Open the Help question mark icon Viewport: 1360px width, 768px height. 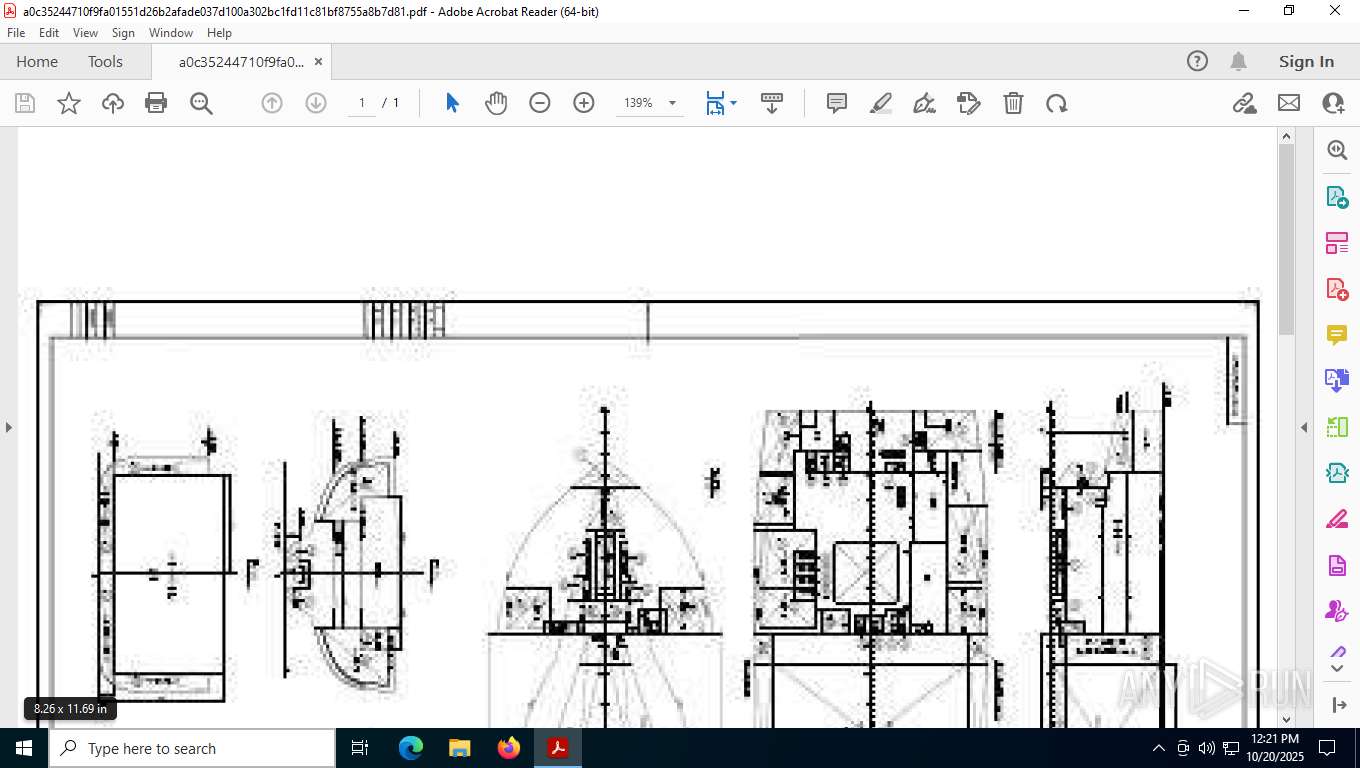[1197, 61]
